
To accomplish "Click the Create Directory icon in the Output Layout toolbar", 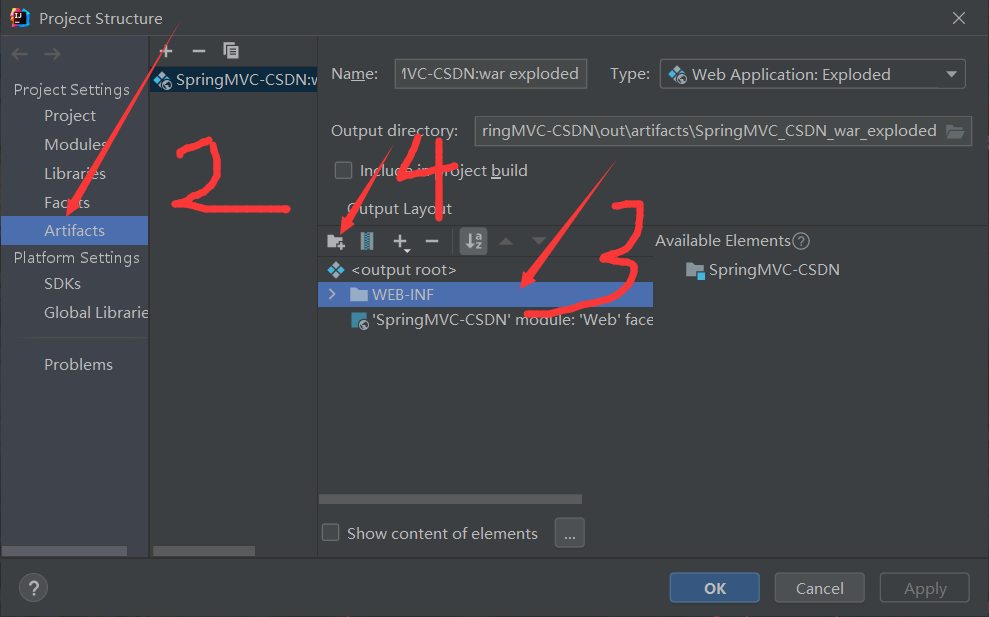I will point(336,242).
